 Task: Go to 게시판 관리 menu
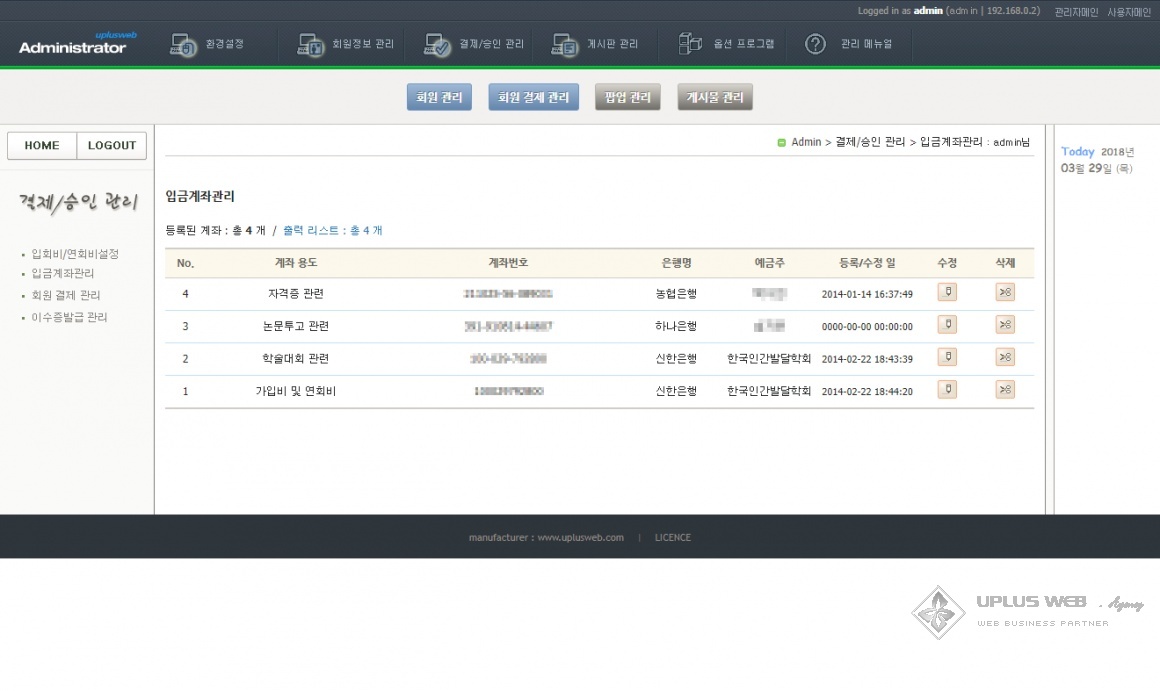tap(595, 45)
